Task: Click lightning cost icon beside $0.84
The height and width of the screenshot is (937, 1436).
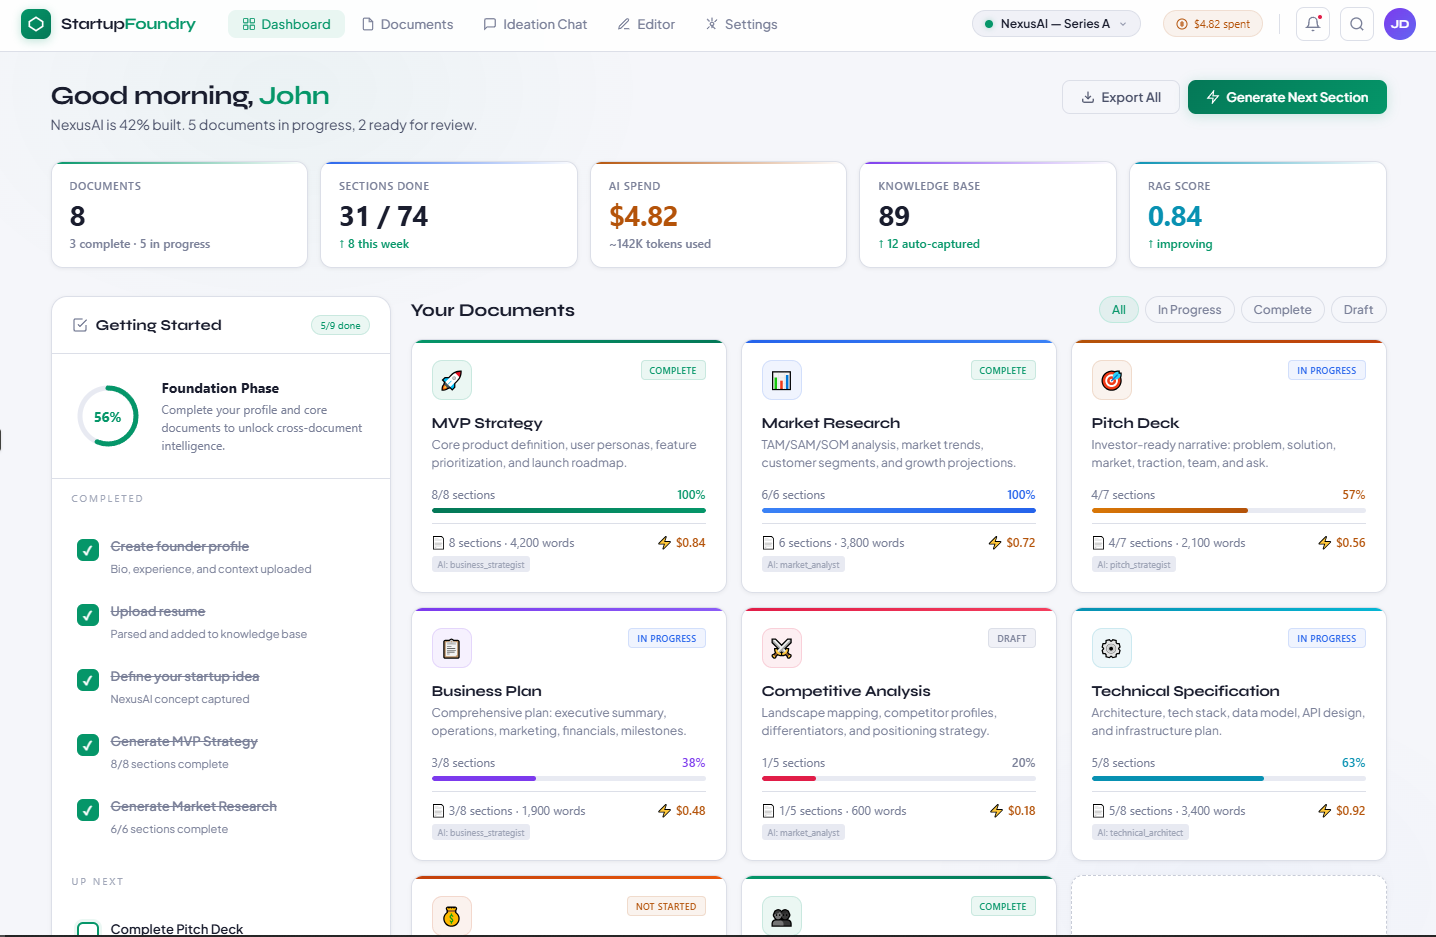Action: click(665, 543)
